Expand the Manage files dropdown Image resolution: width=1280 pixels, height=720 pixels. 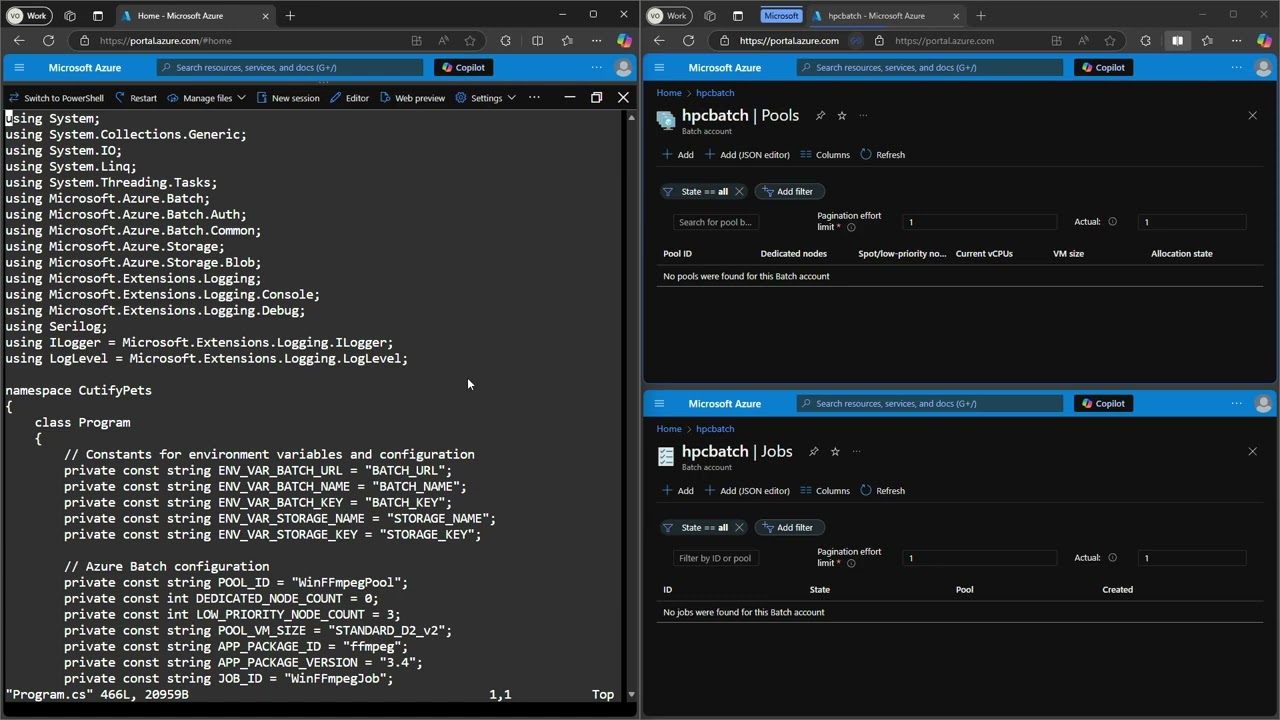coord(206,98)
